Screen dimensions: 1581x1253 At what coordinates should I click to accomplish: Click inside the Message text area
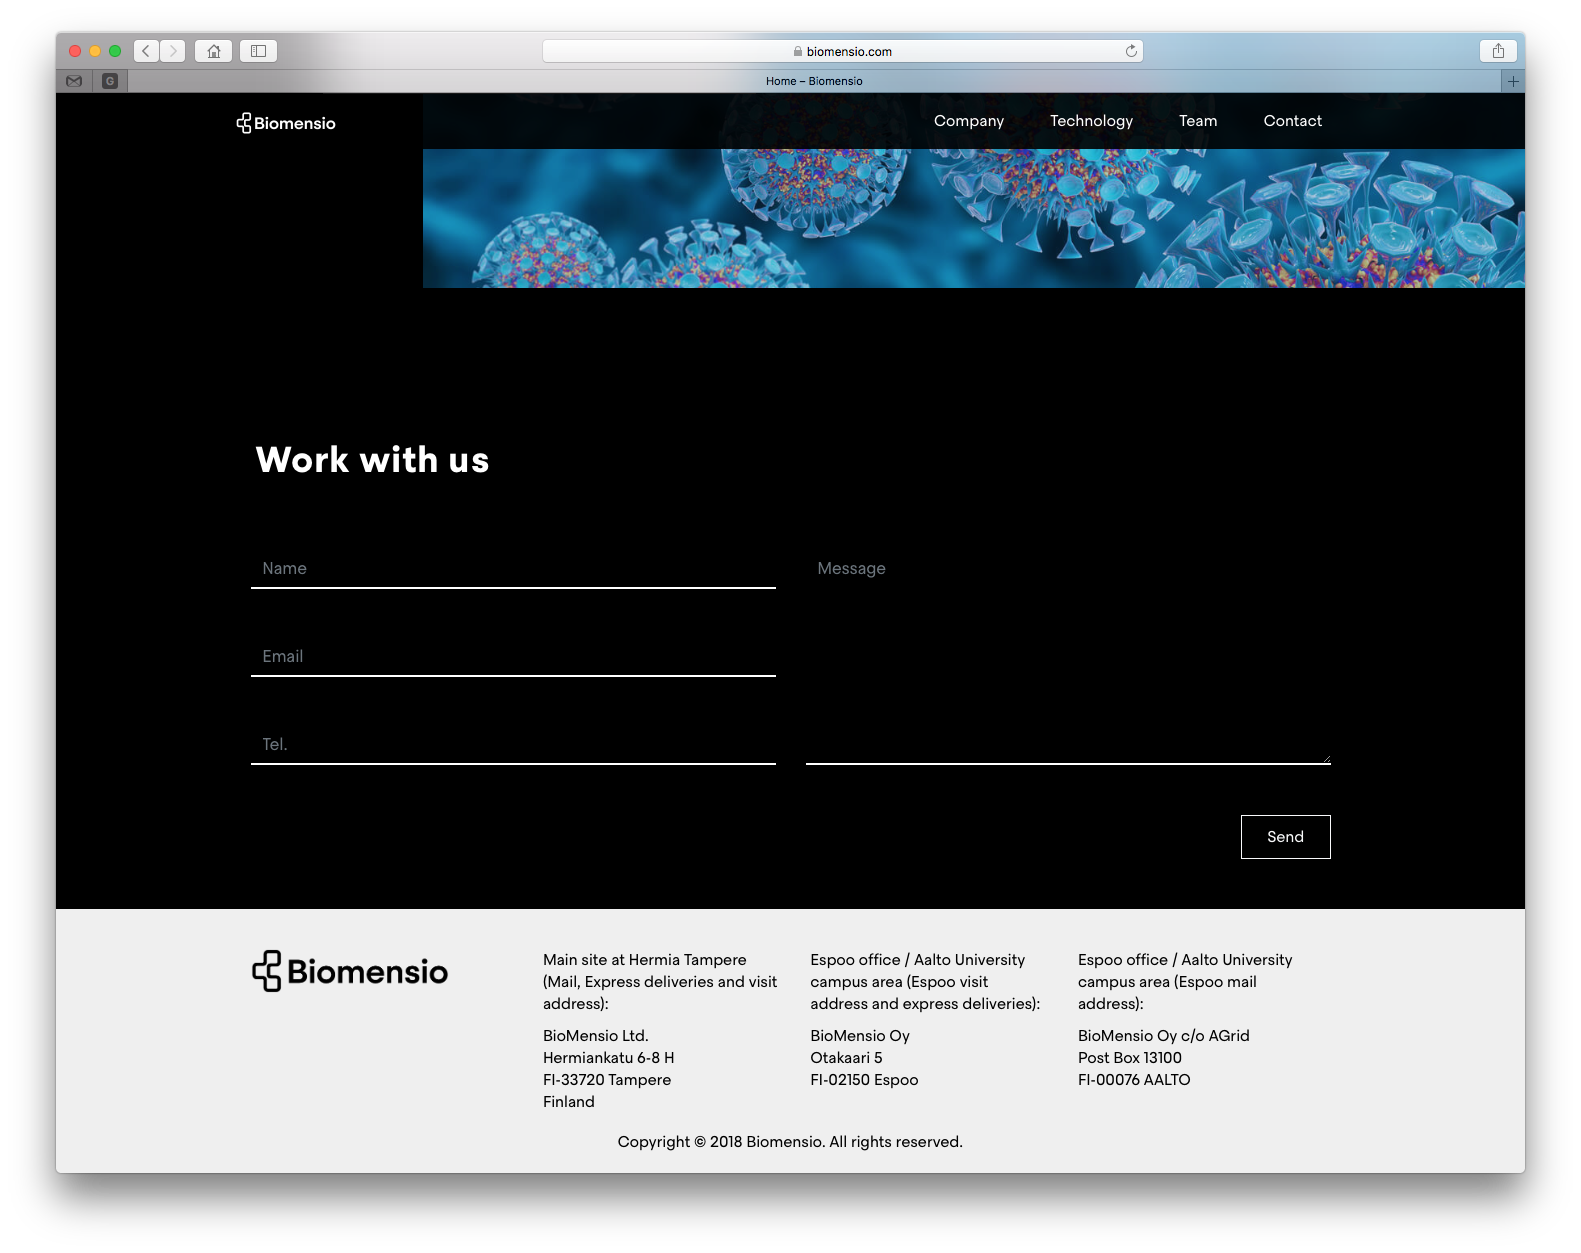click(1067, 660)
